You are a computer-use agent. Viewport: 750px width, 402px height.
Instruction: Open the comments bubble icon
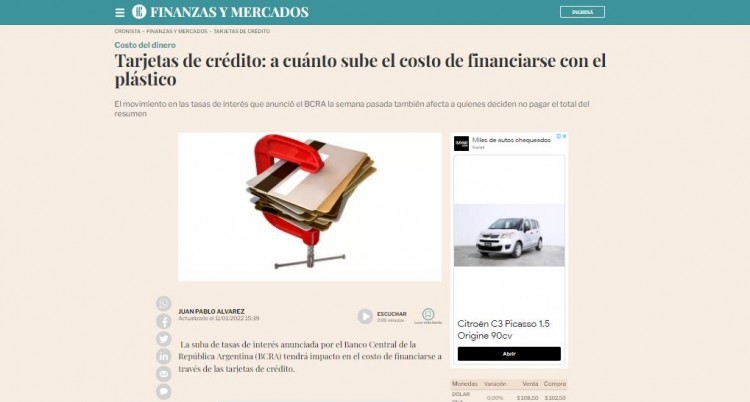tap(164, 391)
